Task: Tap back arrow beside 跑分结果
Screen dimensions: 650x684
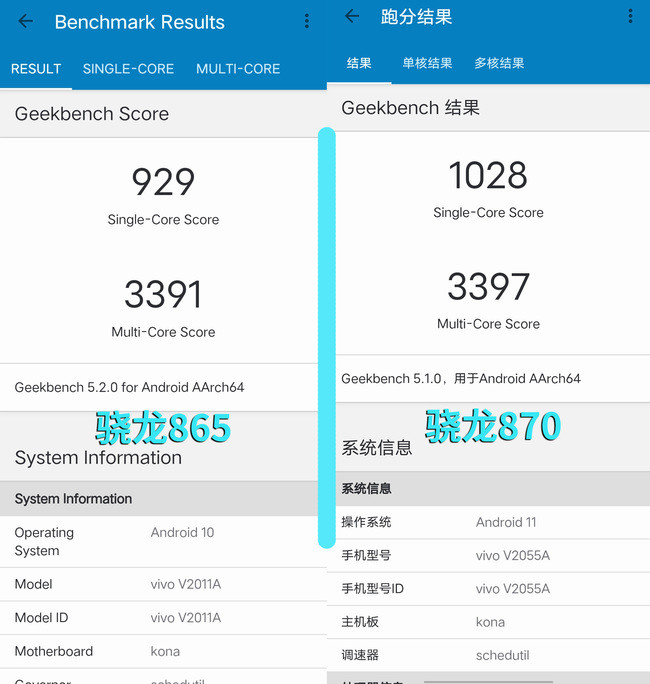Action: [x=352, y=17]
